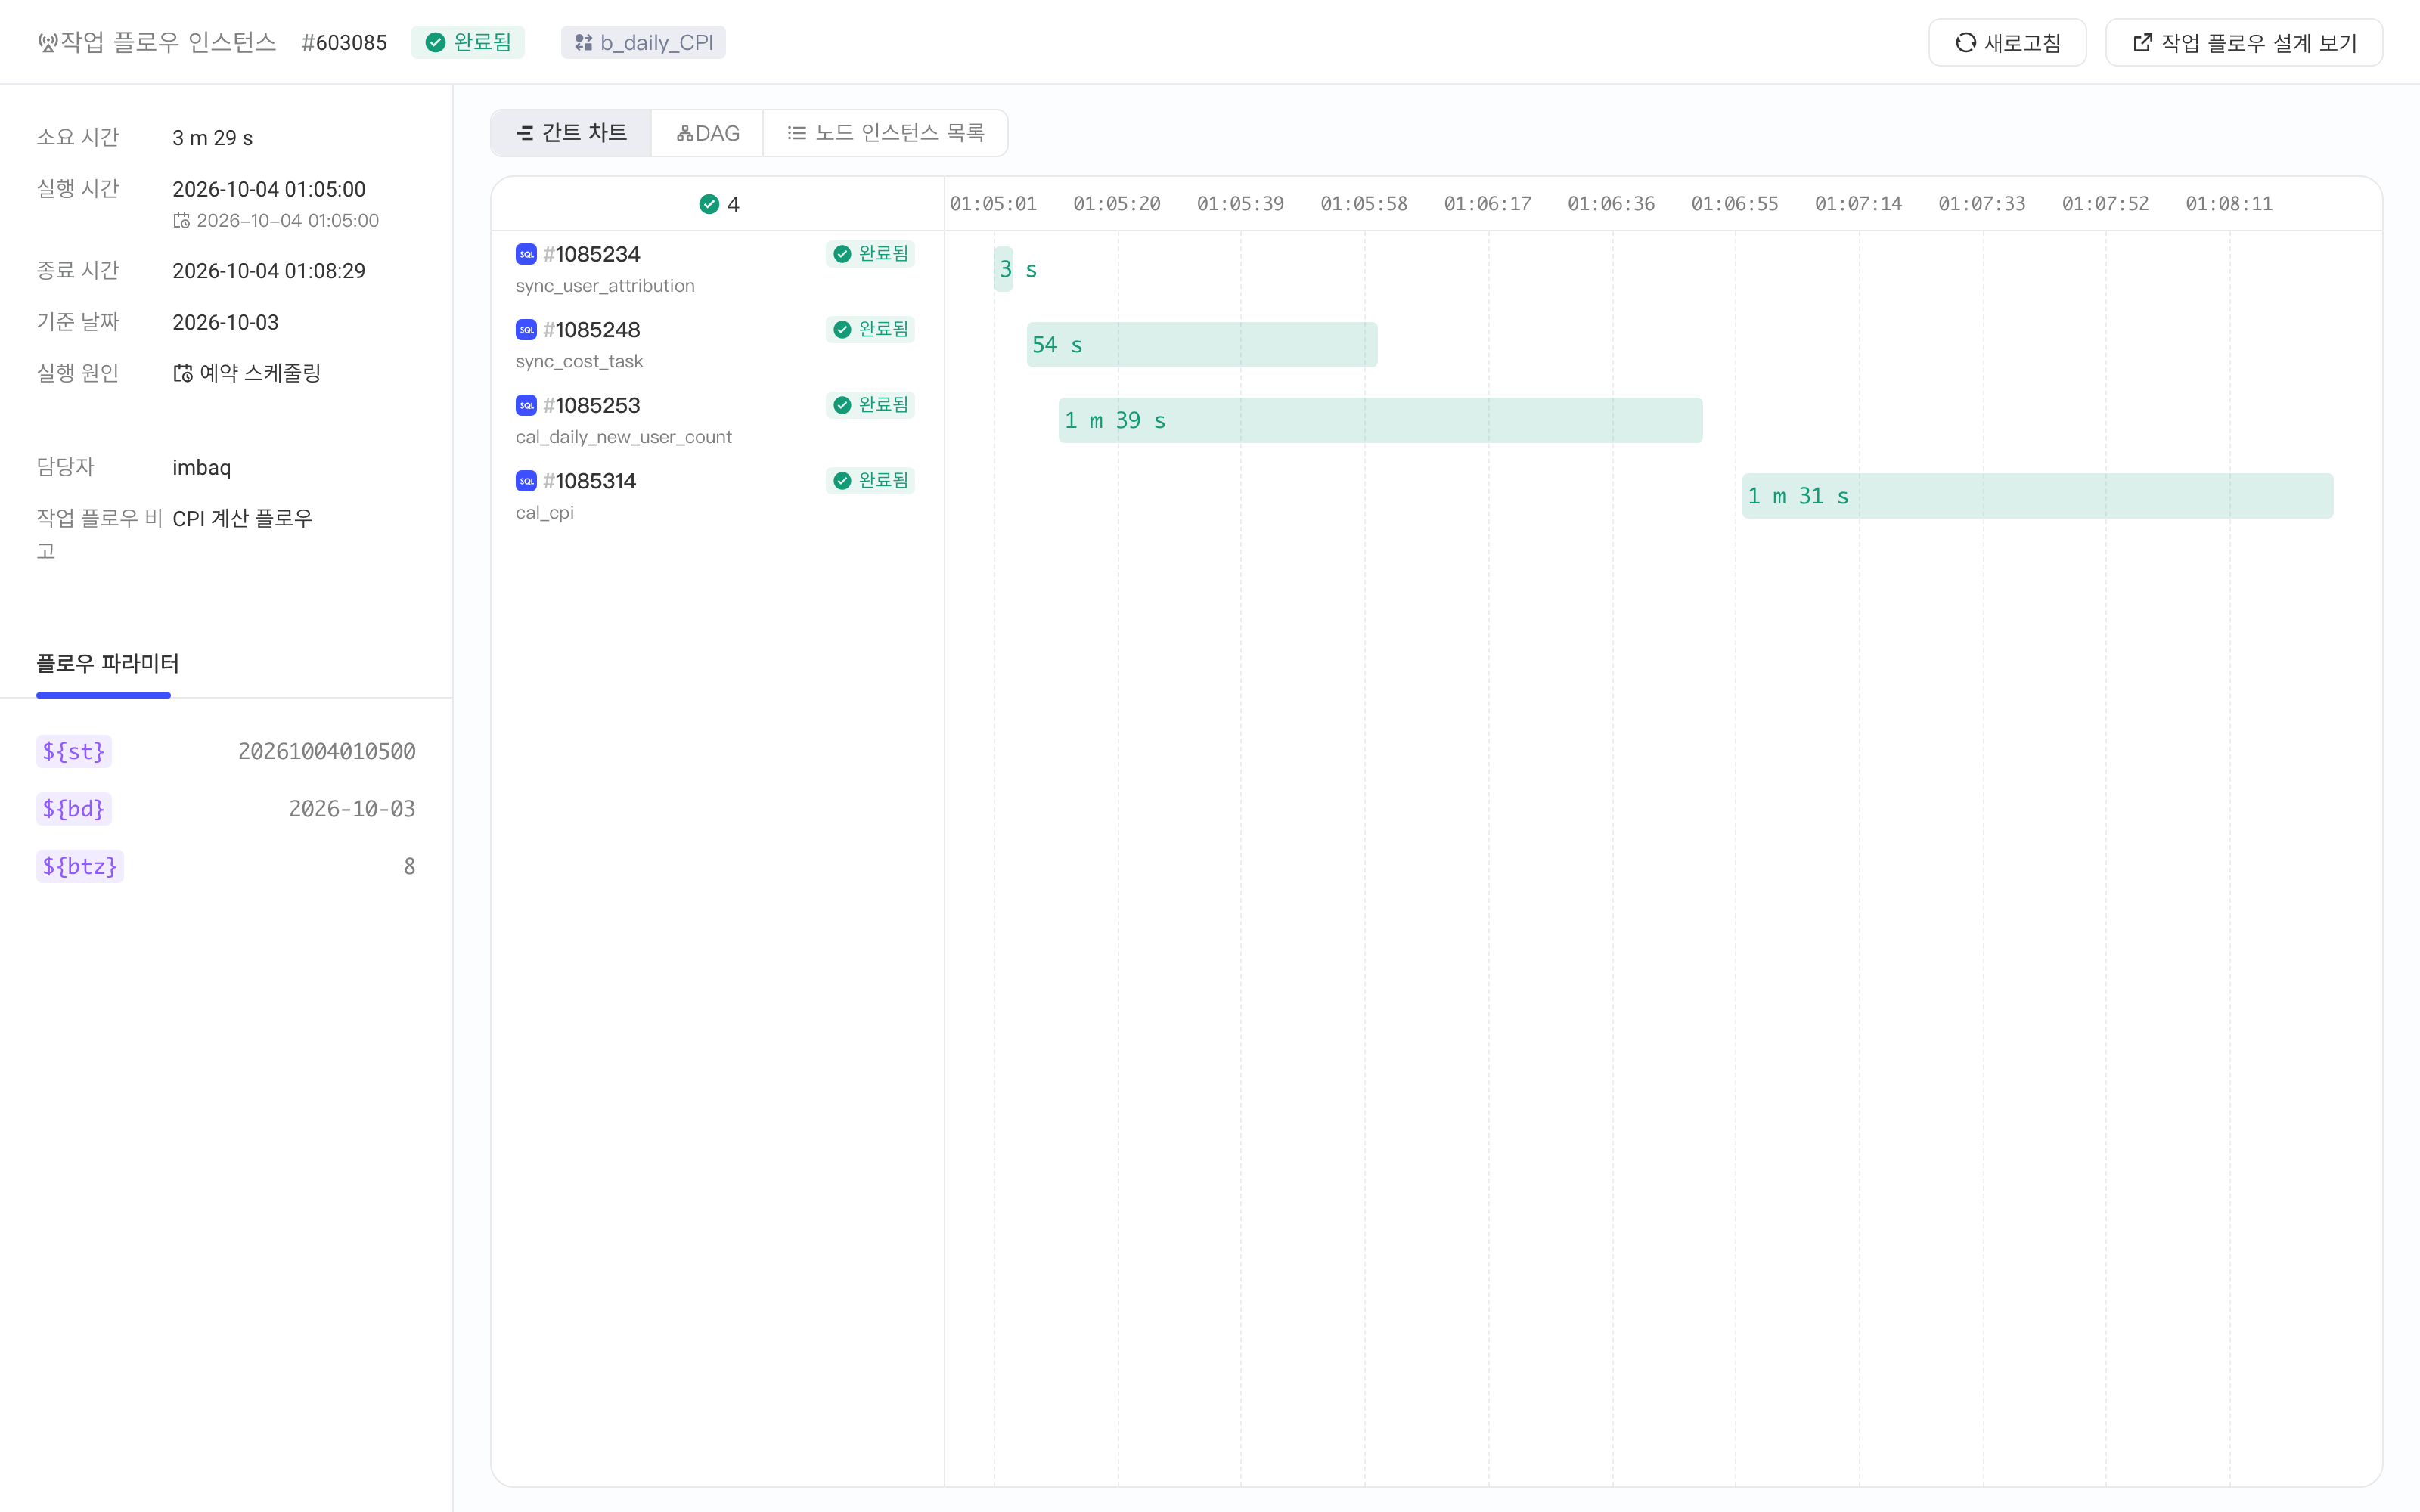
Task: Click the ${btz} parameter tag
Action: point(80,866)
